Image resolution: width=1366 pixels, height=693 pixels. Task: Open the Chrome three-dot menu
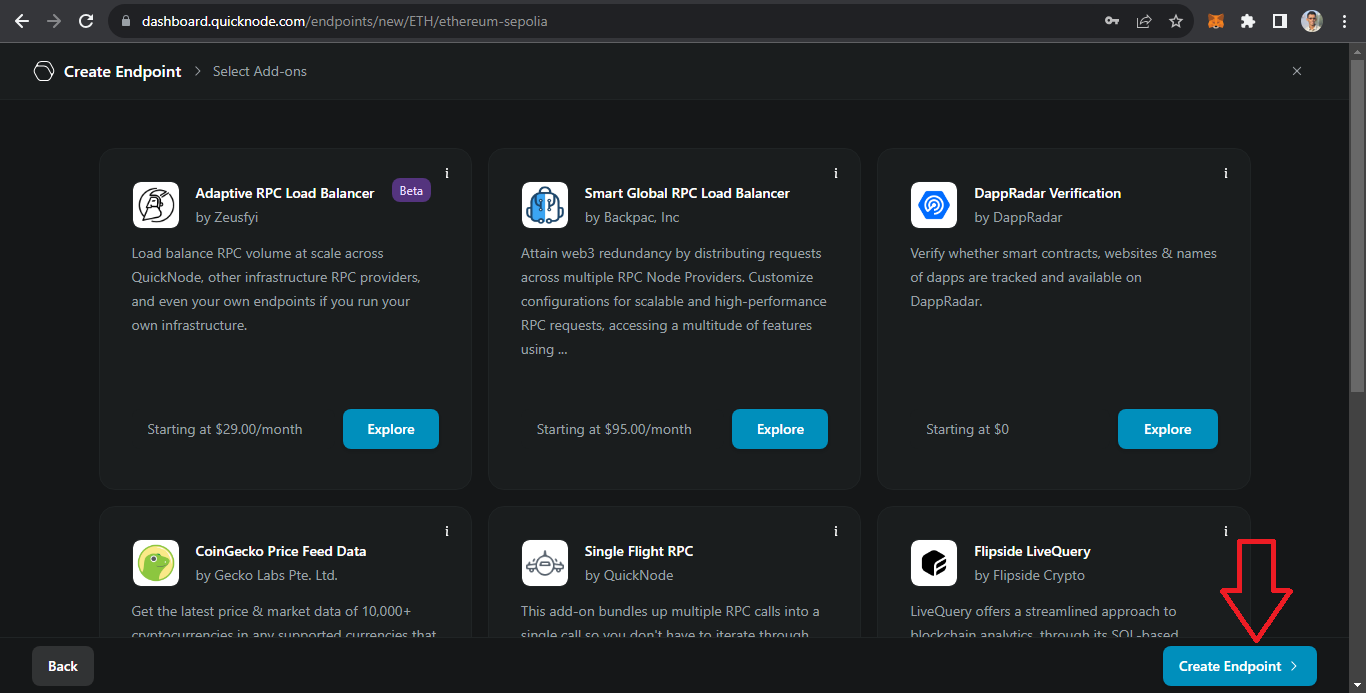(x=1344, y=21)
